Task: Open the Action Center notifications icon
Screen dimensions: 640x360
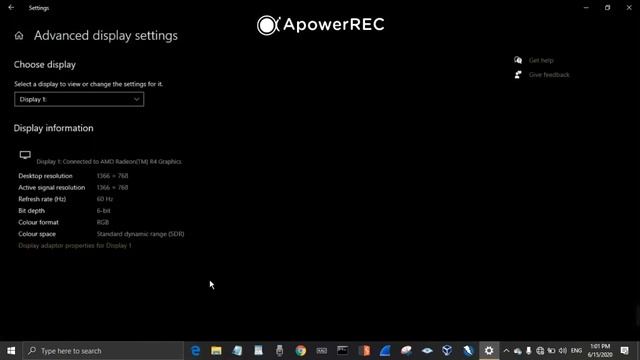Action: pyautogui.click(x=625, y=351)
